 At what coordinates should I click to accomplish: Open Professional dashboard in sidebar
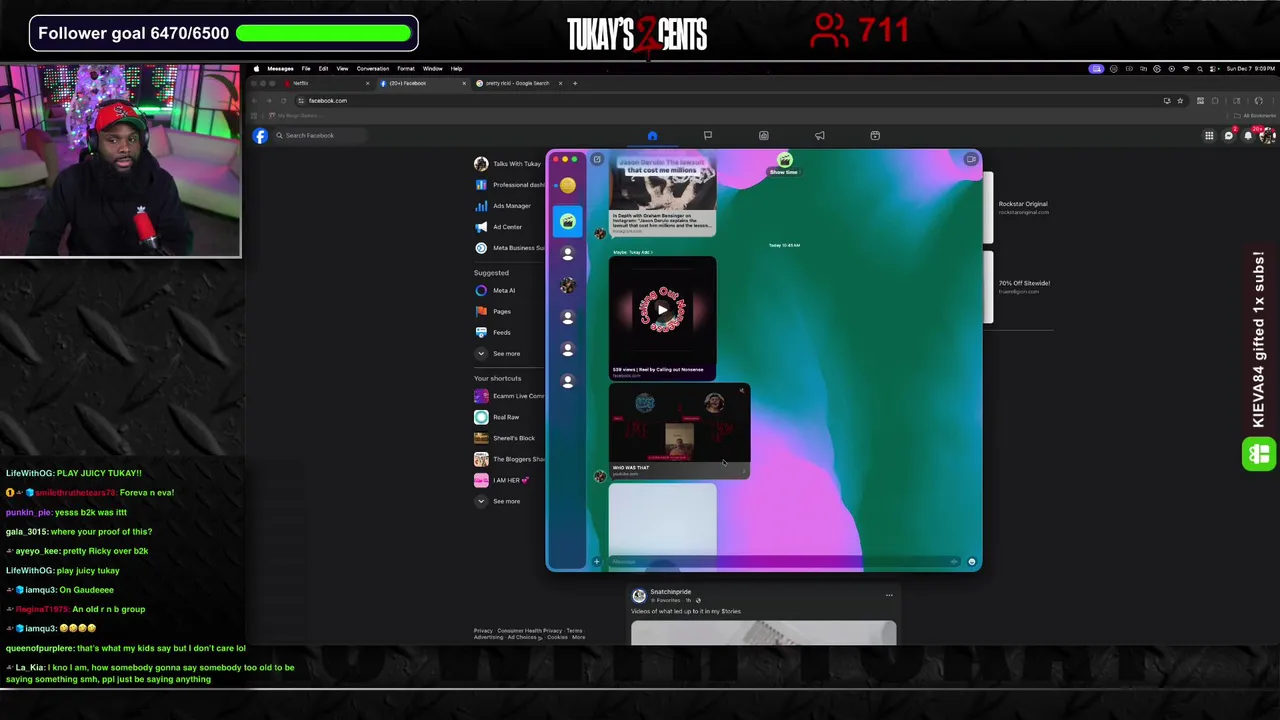click(x=510, y=185)
